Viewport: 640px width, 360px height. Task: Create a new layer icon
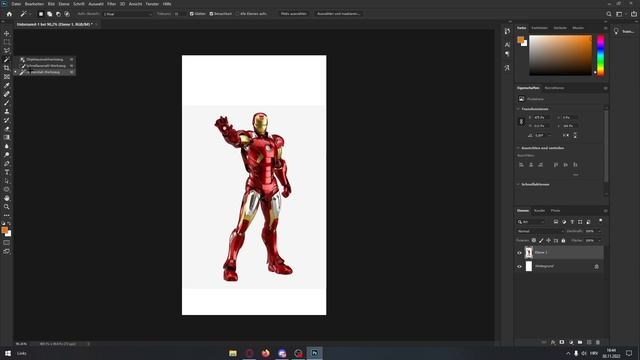[x=589, y=342]
